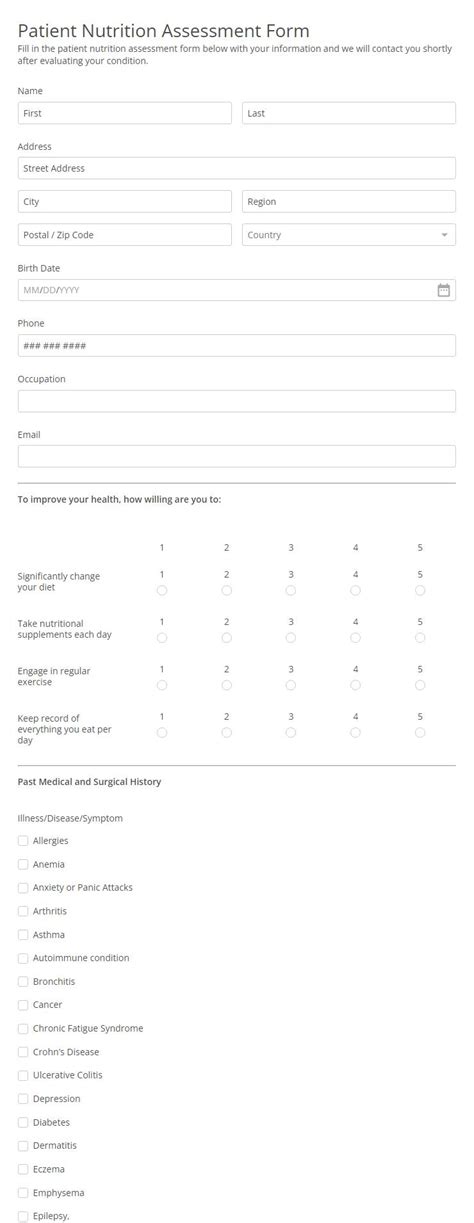Screen dimensions: 474x1223
Task: Enable the Anxiety or Panic Attacks checkbox
Action: click(23, 888)
